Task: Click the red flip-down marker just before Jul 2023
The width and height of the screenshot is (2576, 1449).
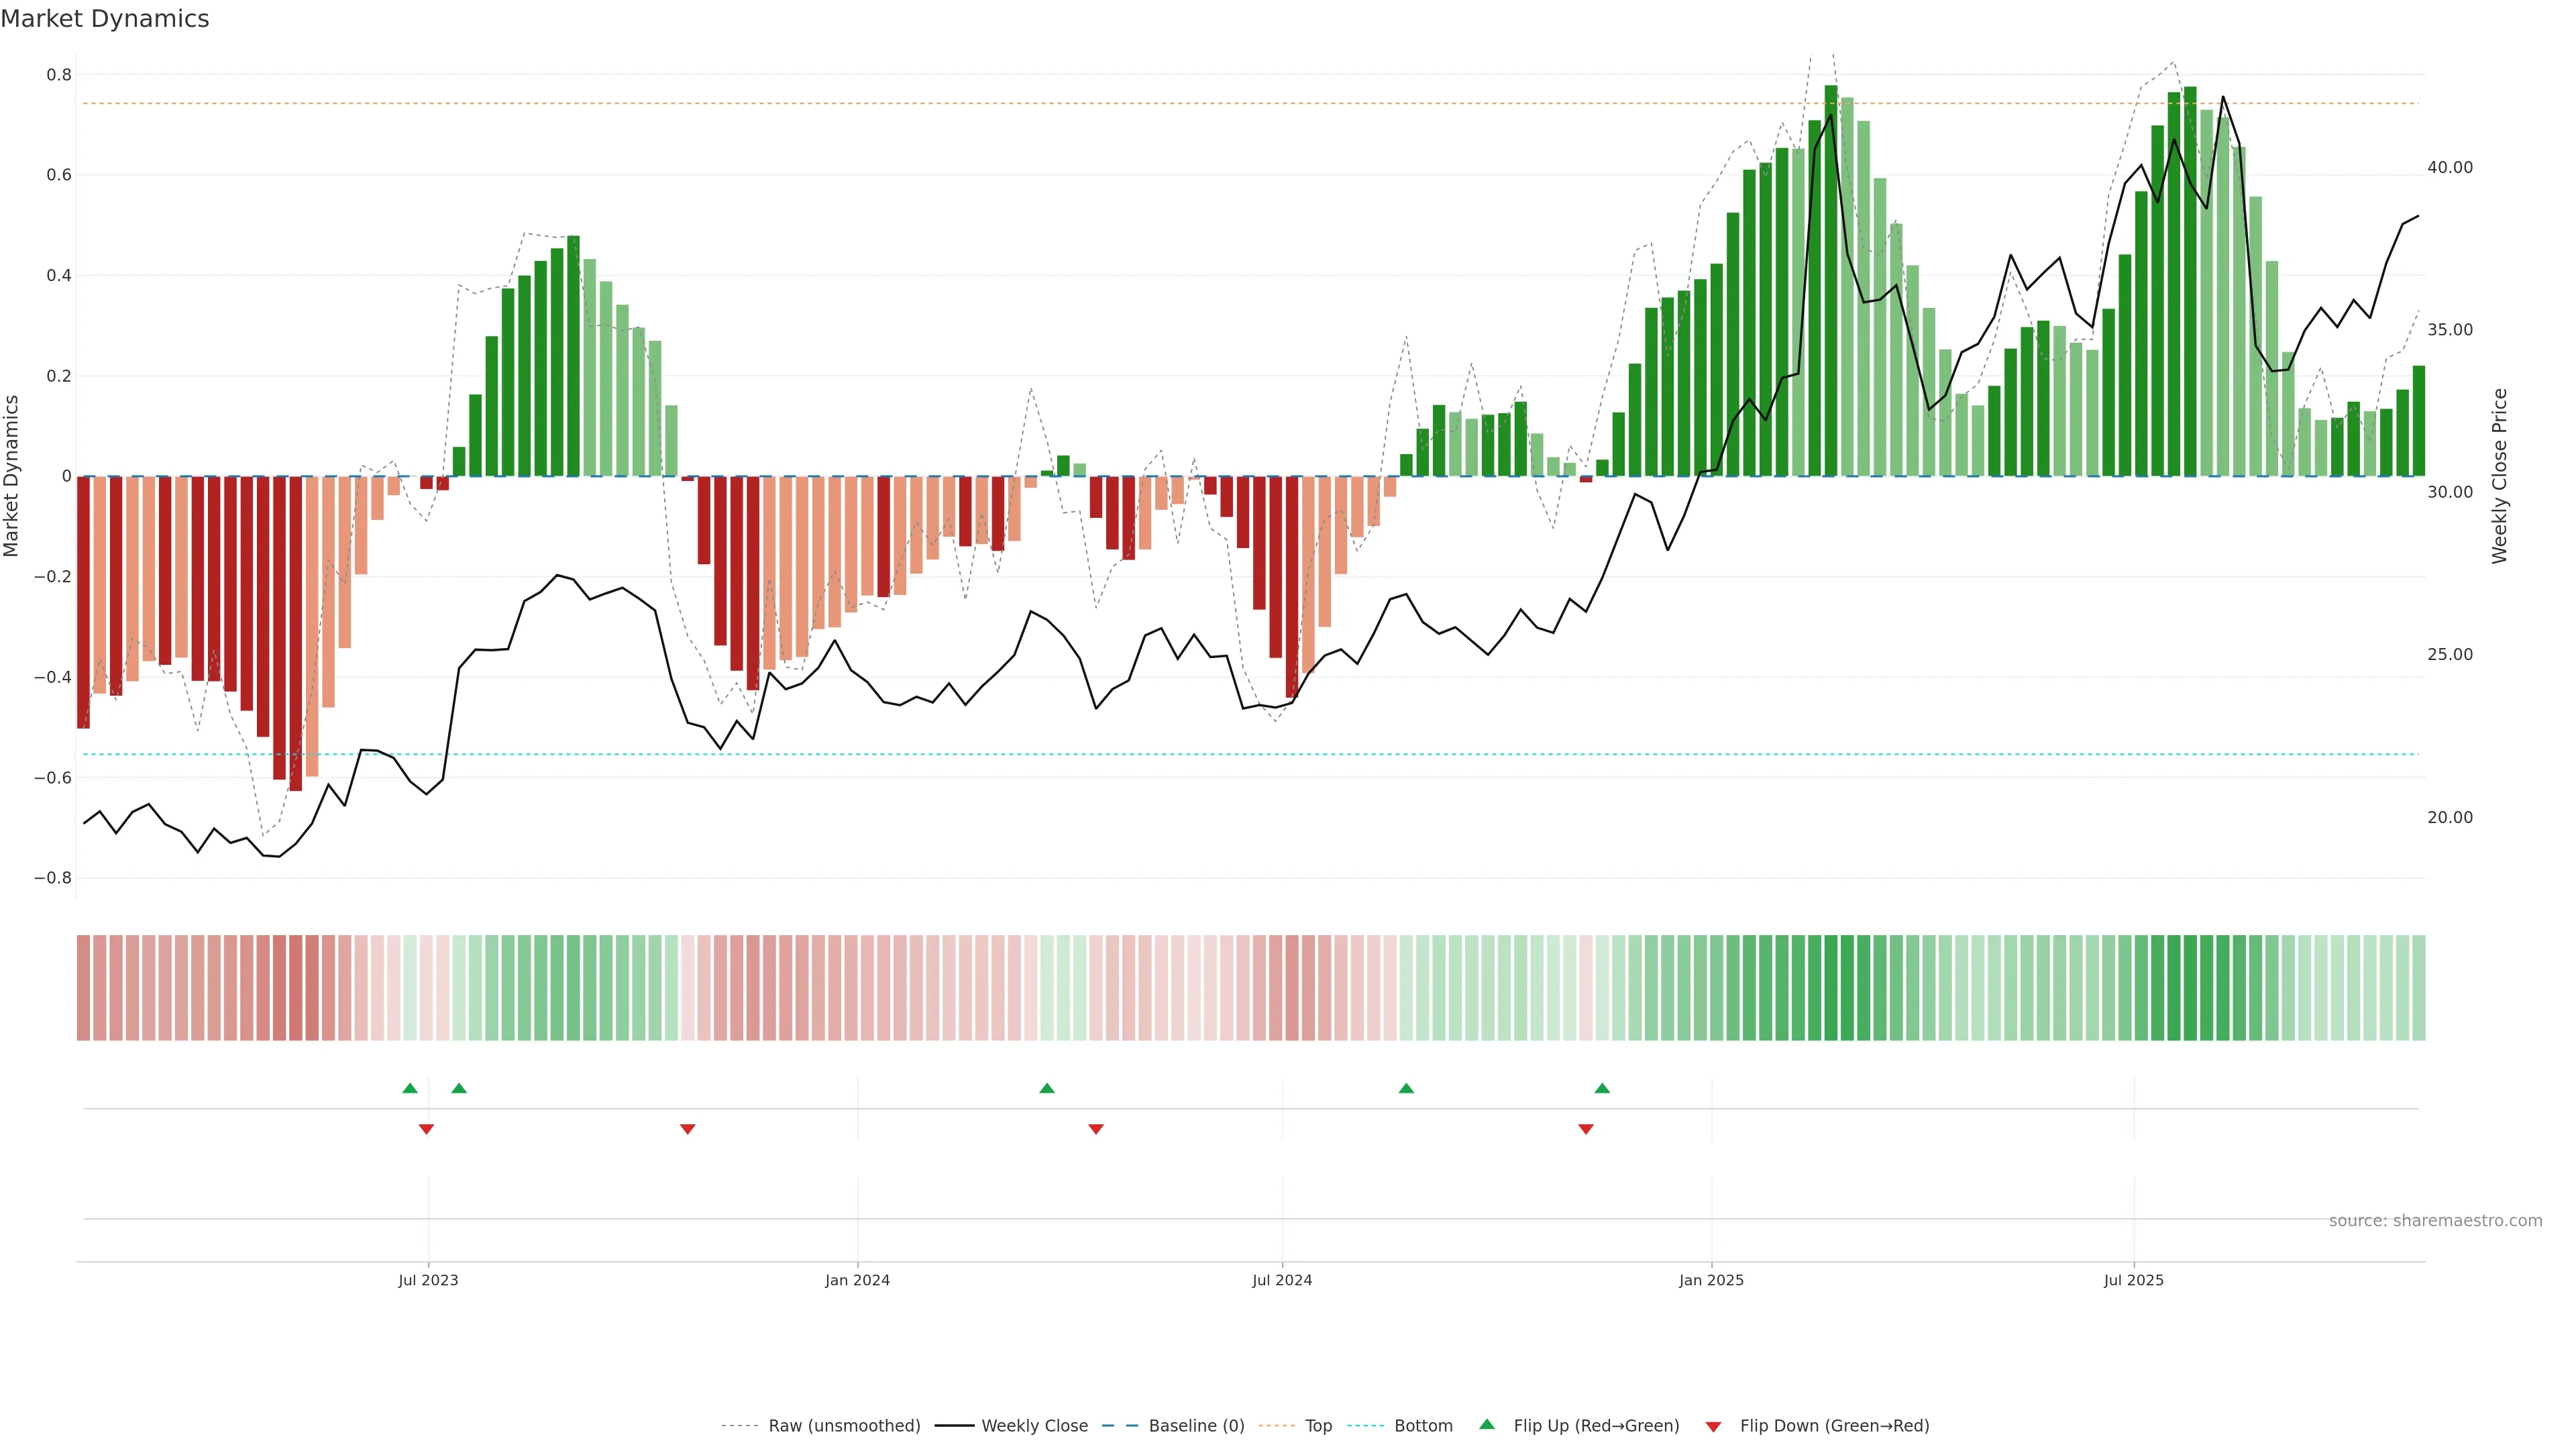Action: tap(426, 1129)
